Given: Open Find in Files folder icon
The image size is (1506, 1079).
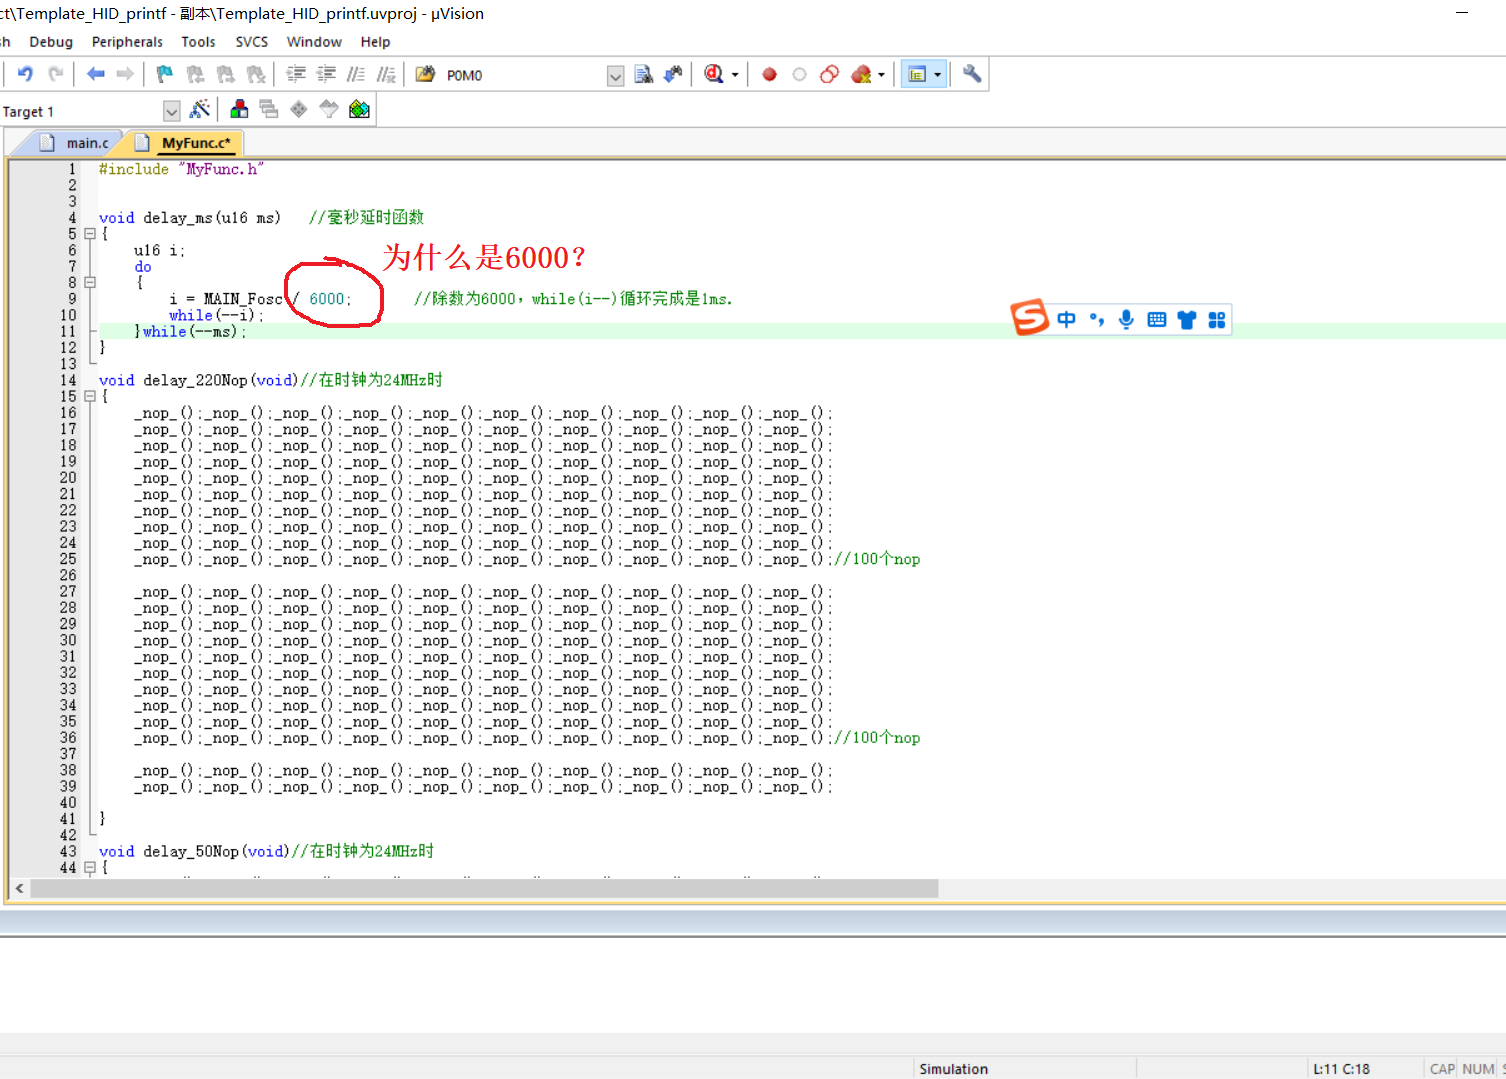Looking at the screenshot, I should 425,74.
